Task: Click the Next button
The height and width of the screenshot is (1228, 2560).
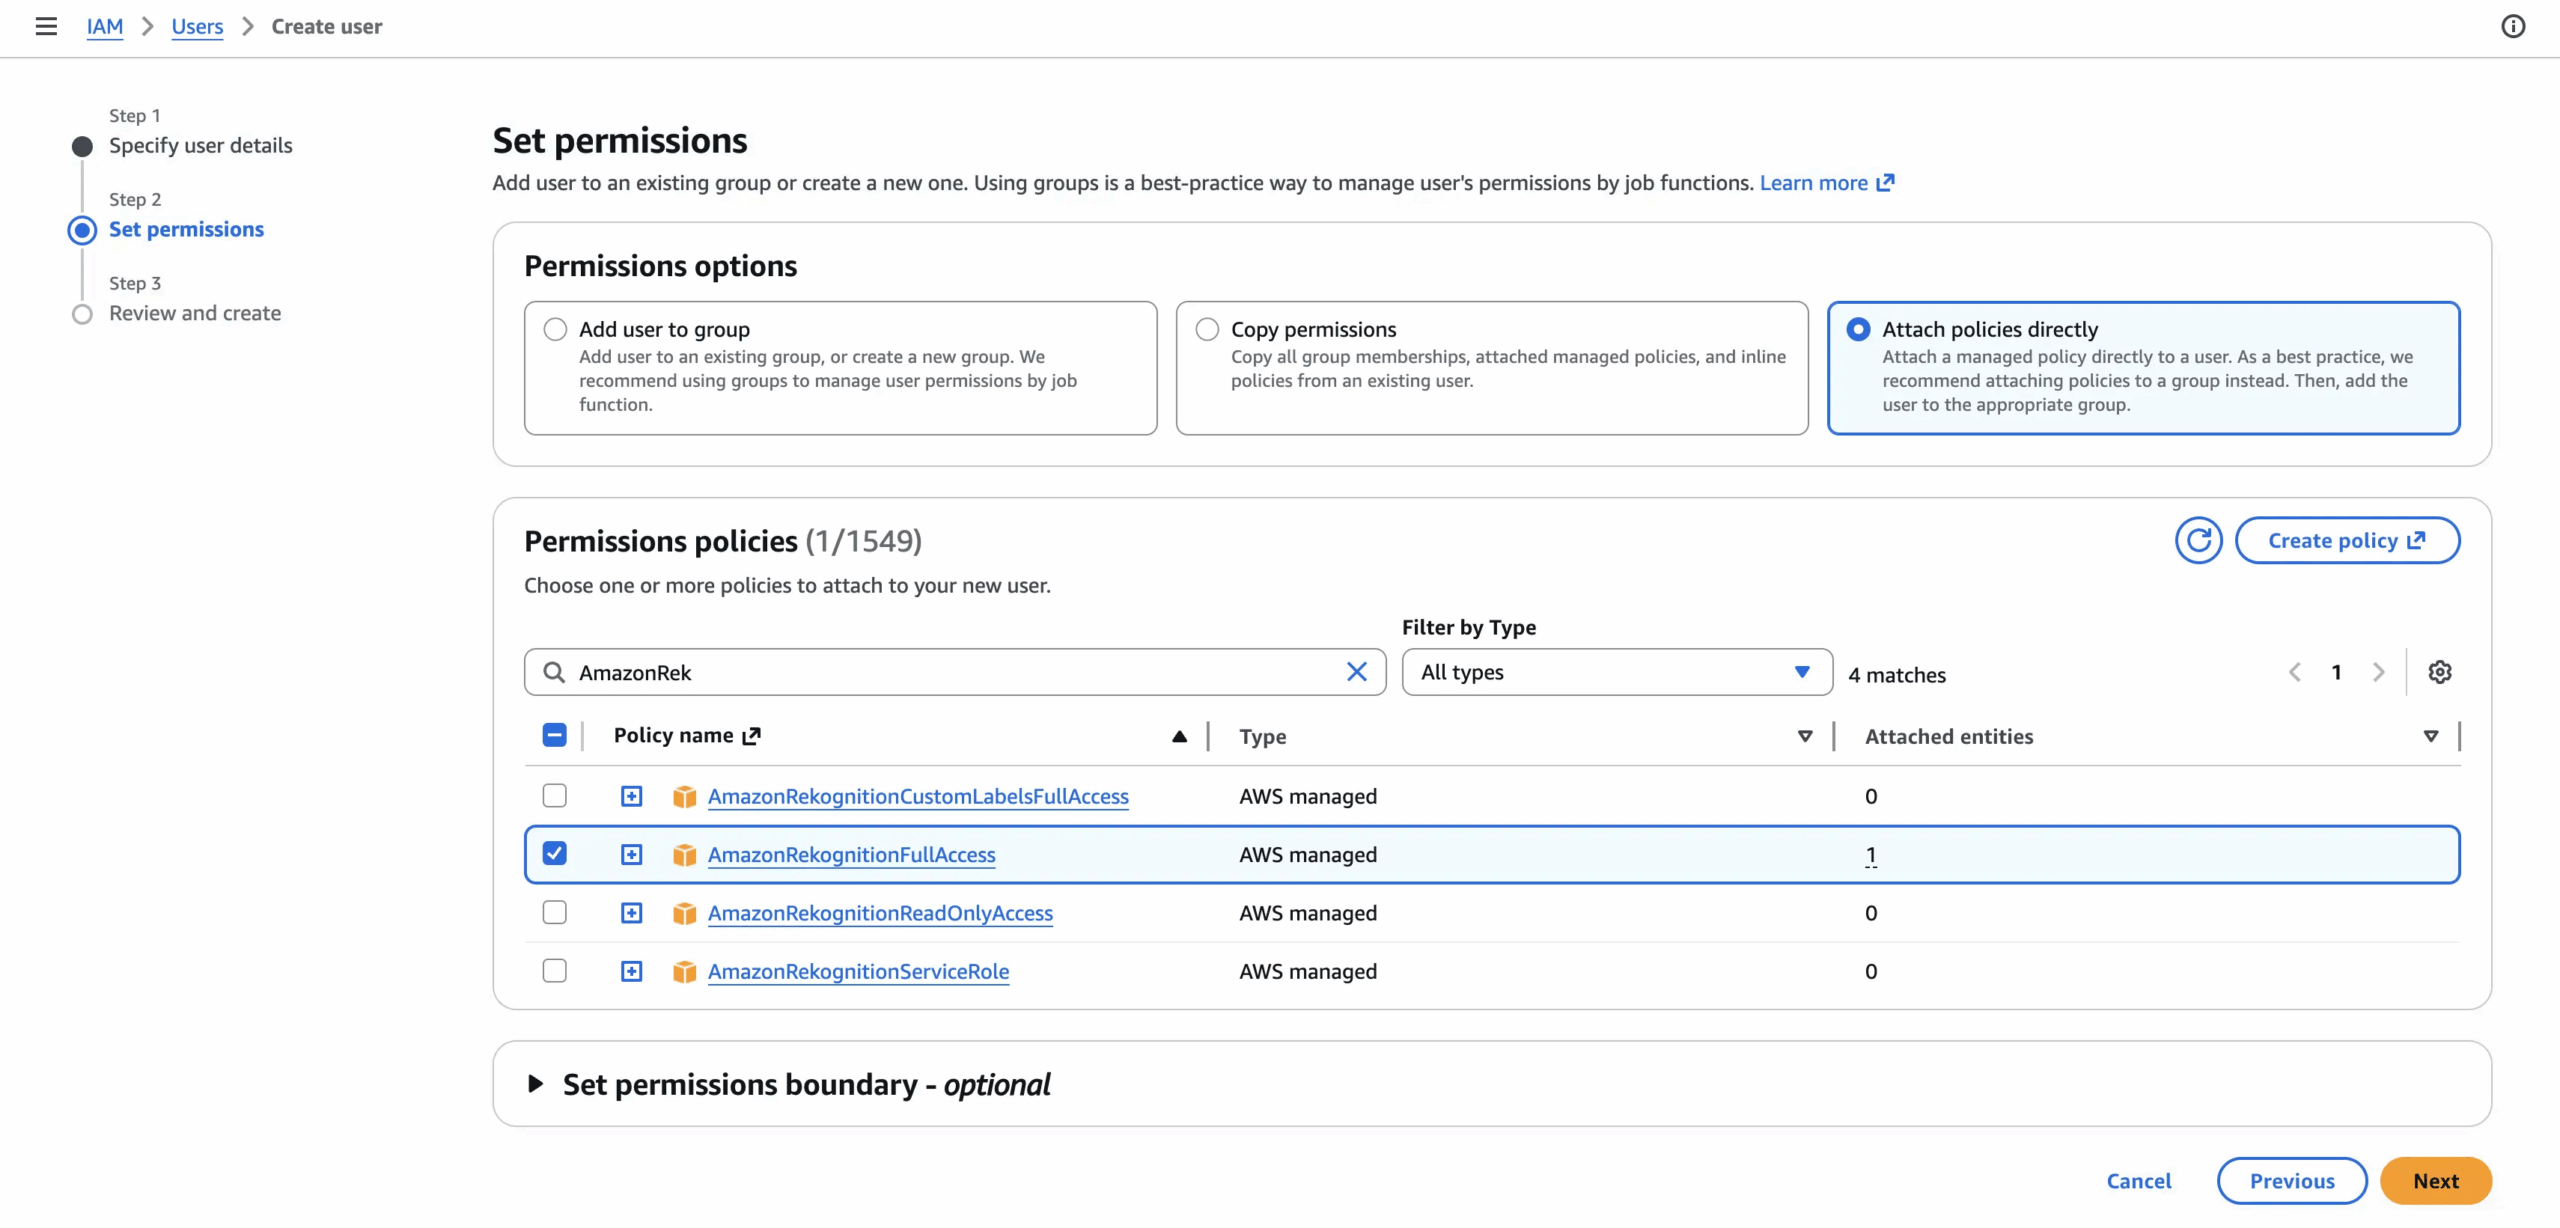Action: click(2435, 1181)
